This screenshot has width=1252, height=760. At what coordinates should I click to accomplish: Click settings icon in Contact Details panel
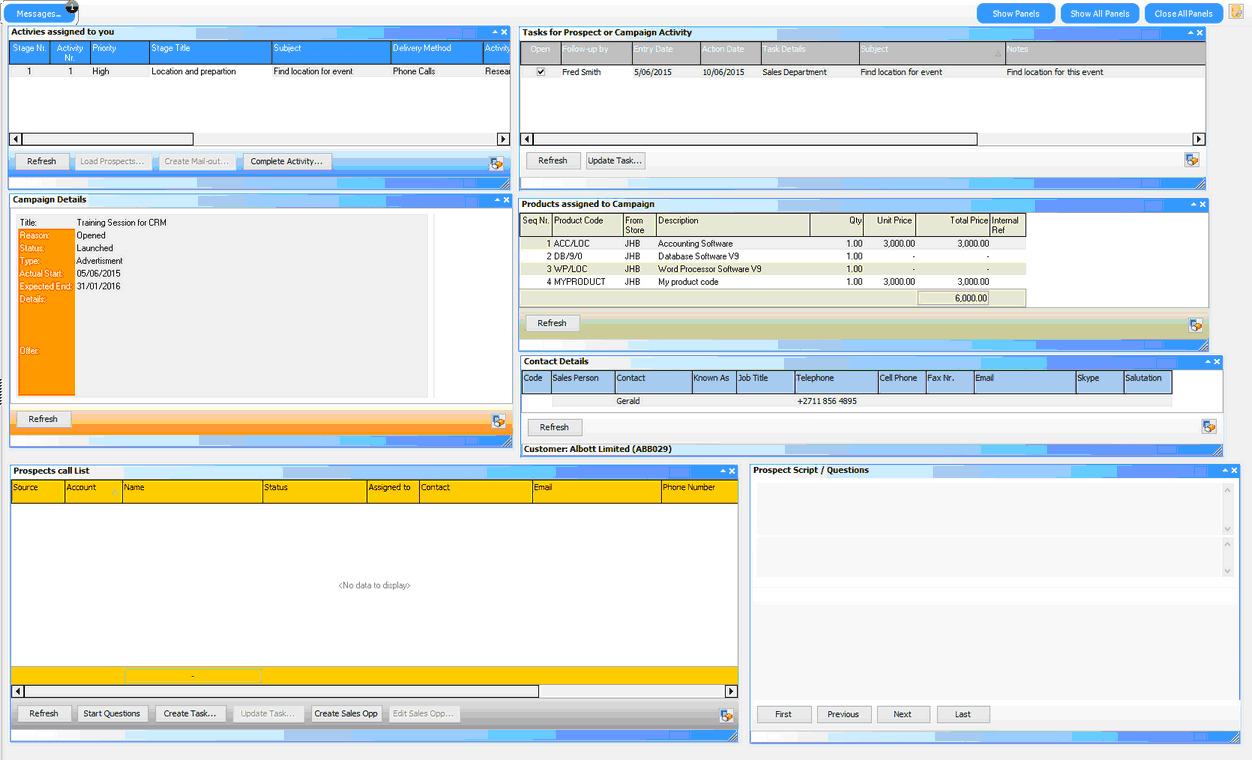coord(1208,427)
